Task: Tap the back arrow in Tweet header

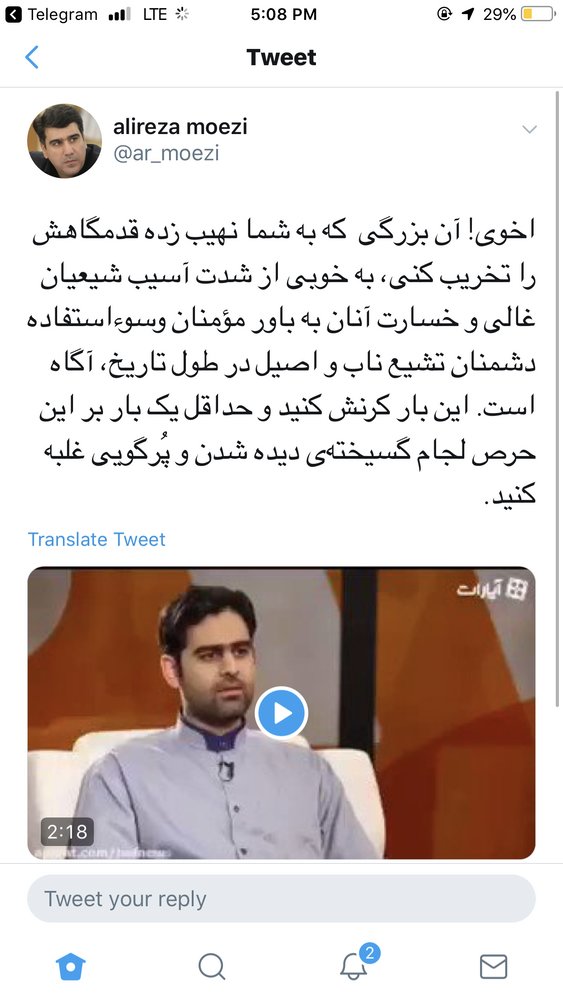Action: (32, 57)
